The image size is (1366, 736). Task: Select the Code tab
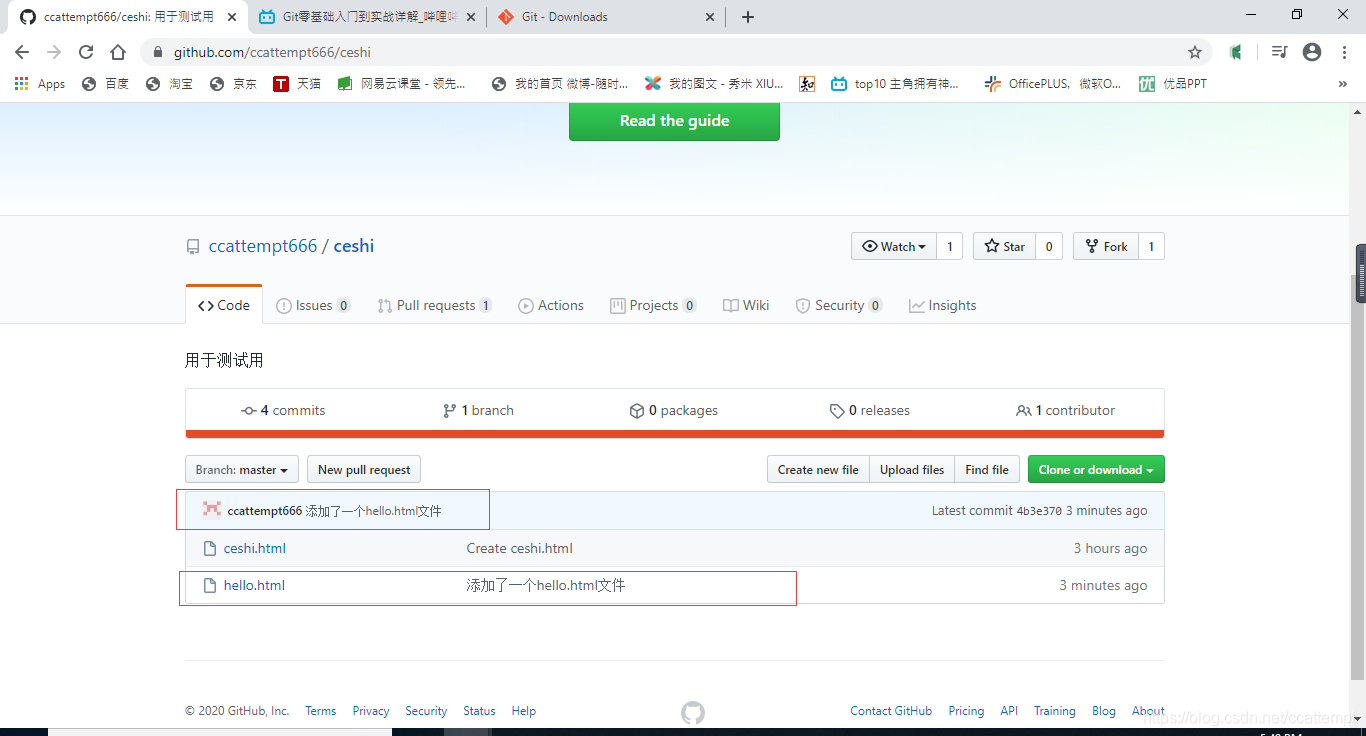[224, 305]
